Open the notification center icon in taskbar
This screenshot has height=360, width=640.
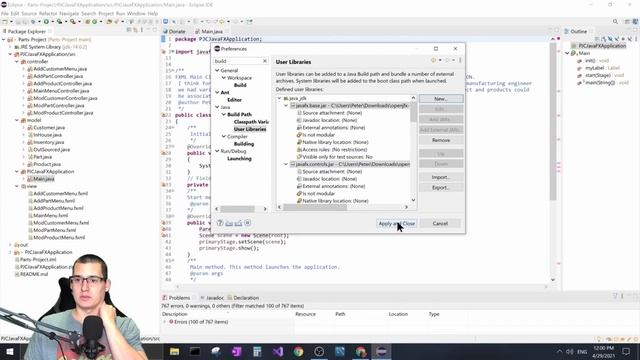(626, 351)
